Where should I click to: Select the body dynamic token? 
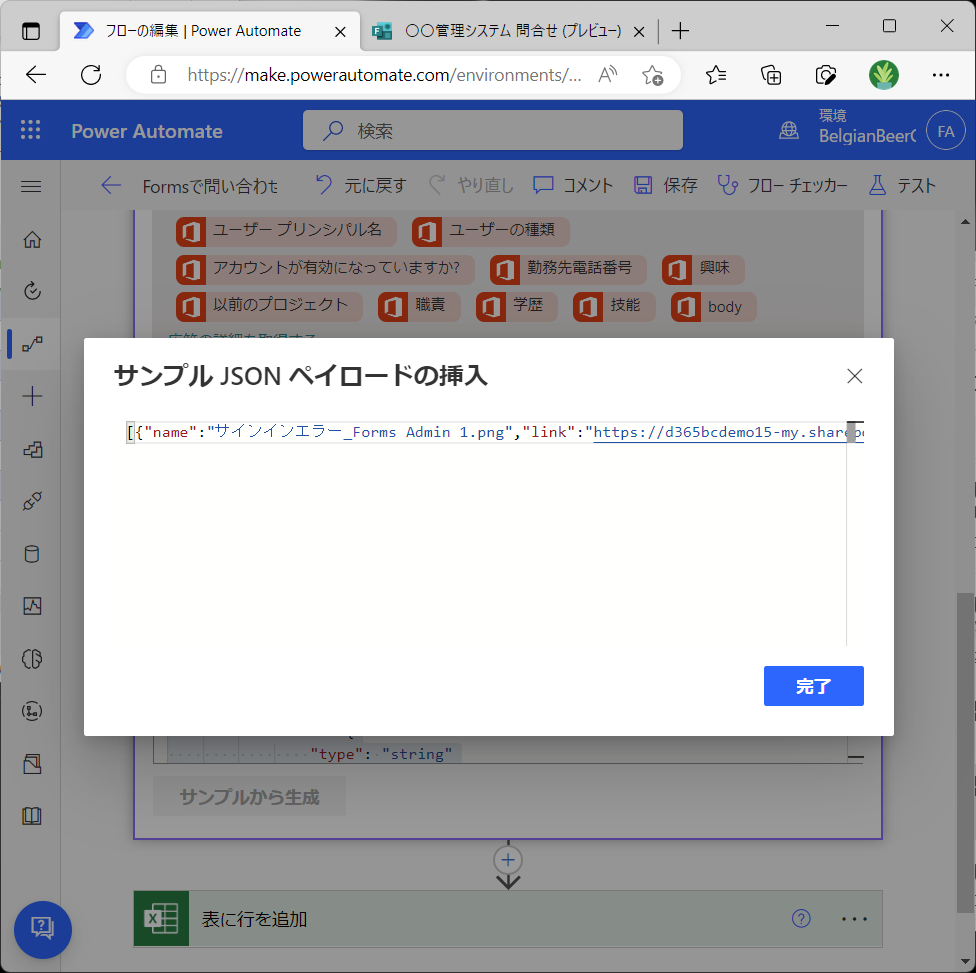(713, 307)
